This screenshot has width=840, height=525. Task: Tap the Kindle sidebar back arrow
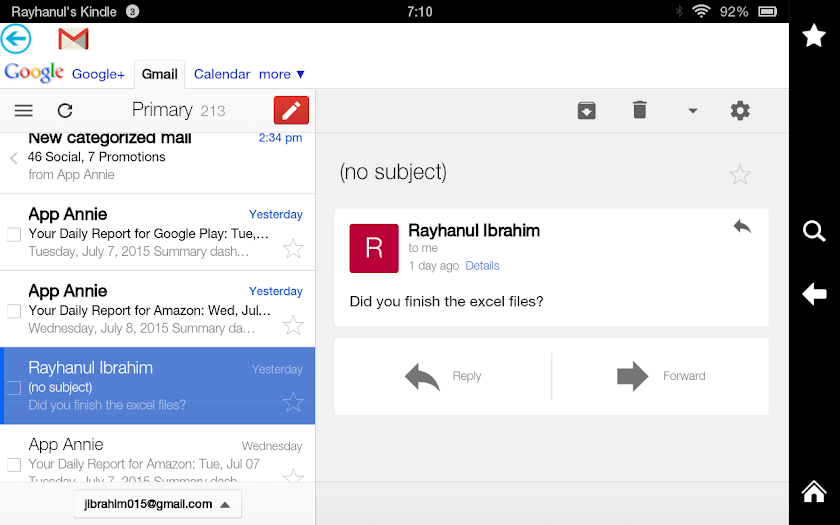coord(814,294)
